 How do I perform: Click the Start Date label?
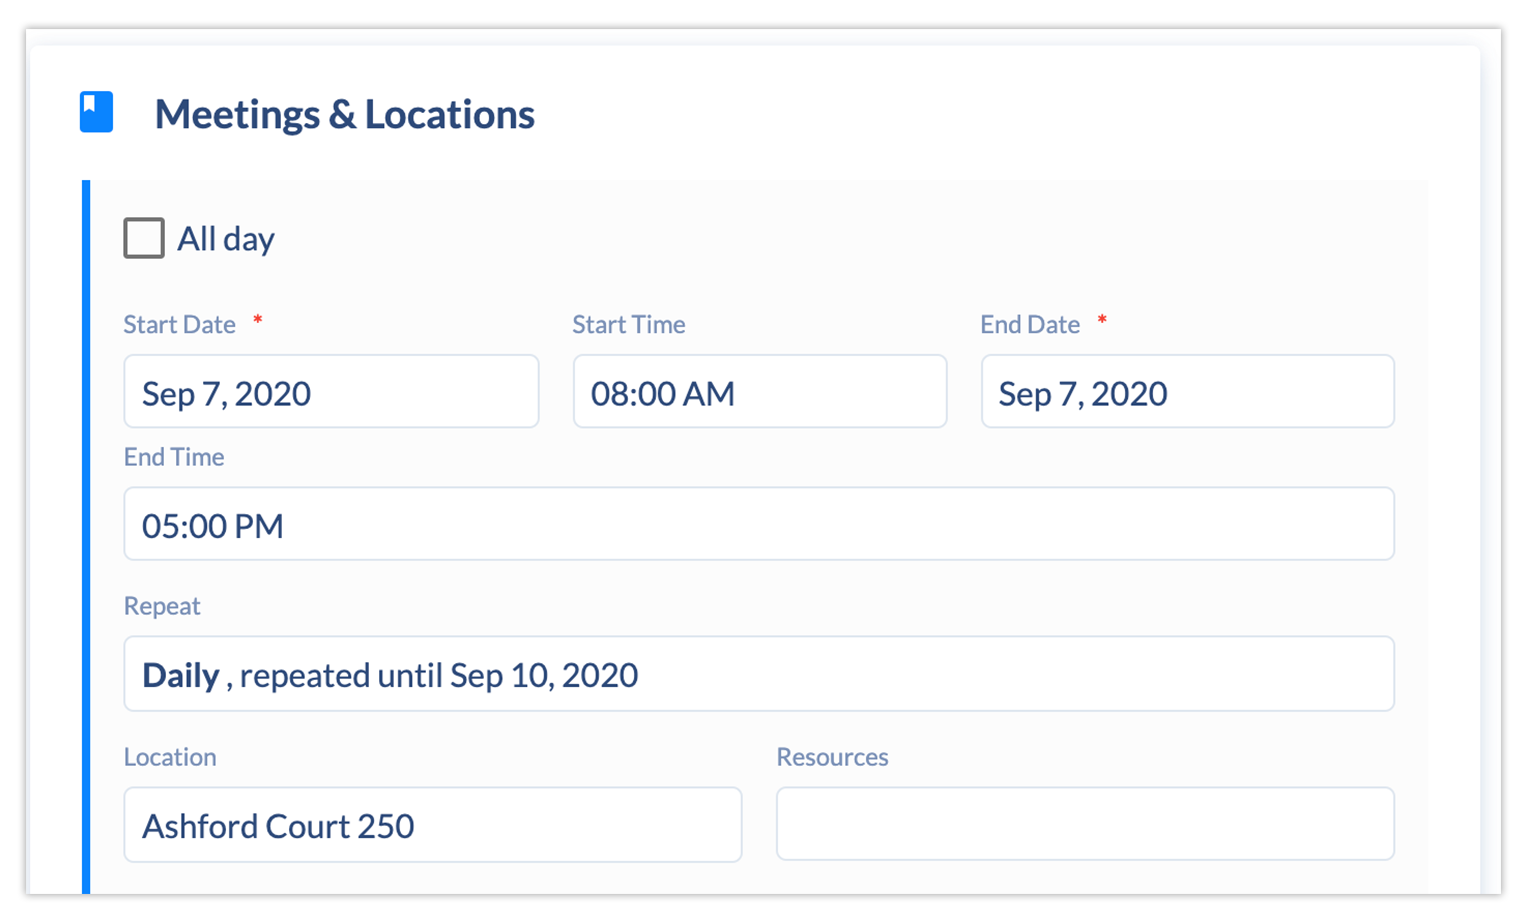pos(179,324)
